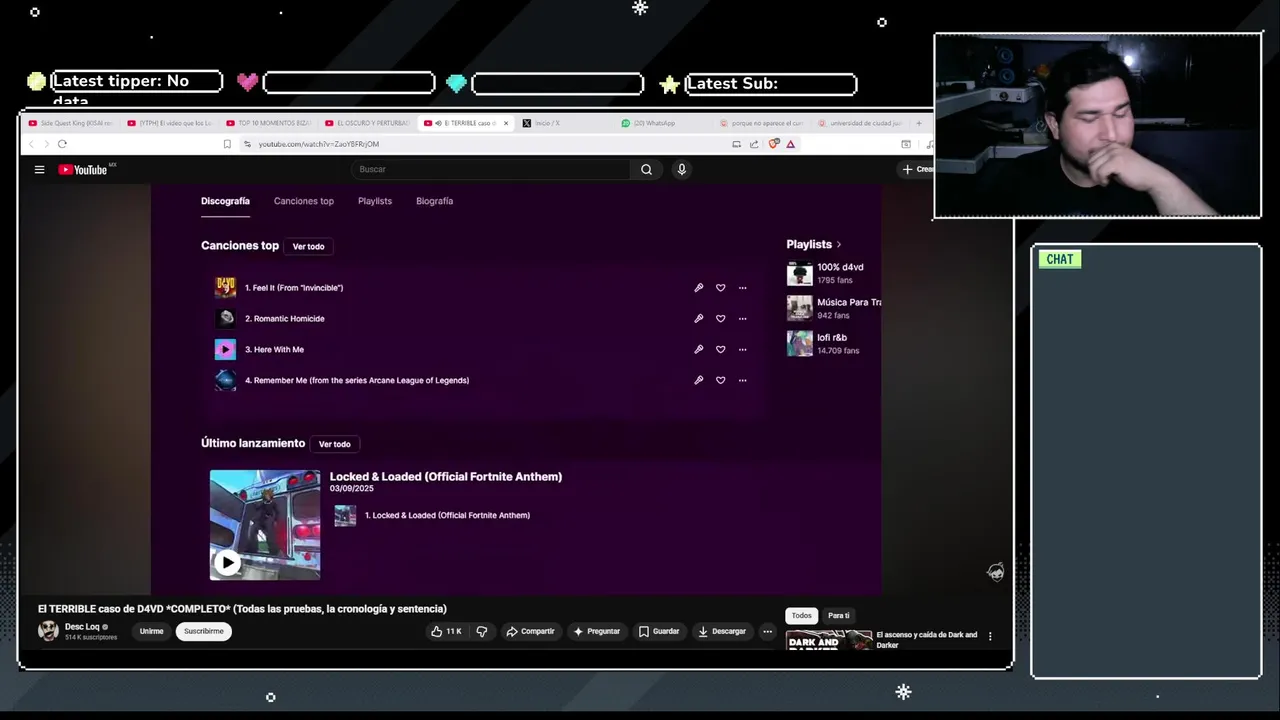
Task: Open the Brave Rewards triangle icon
Action: (790, 144)
